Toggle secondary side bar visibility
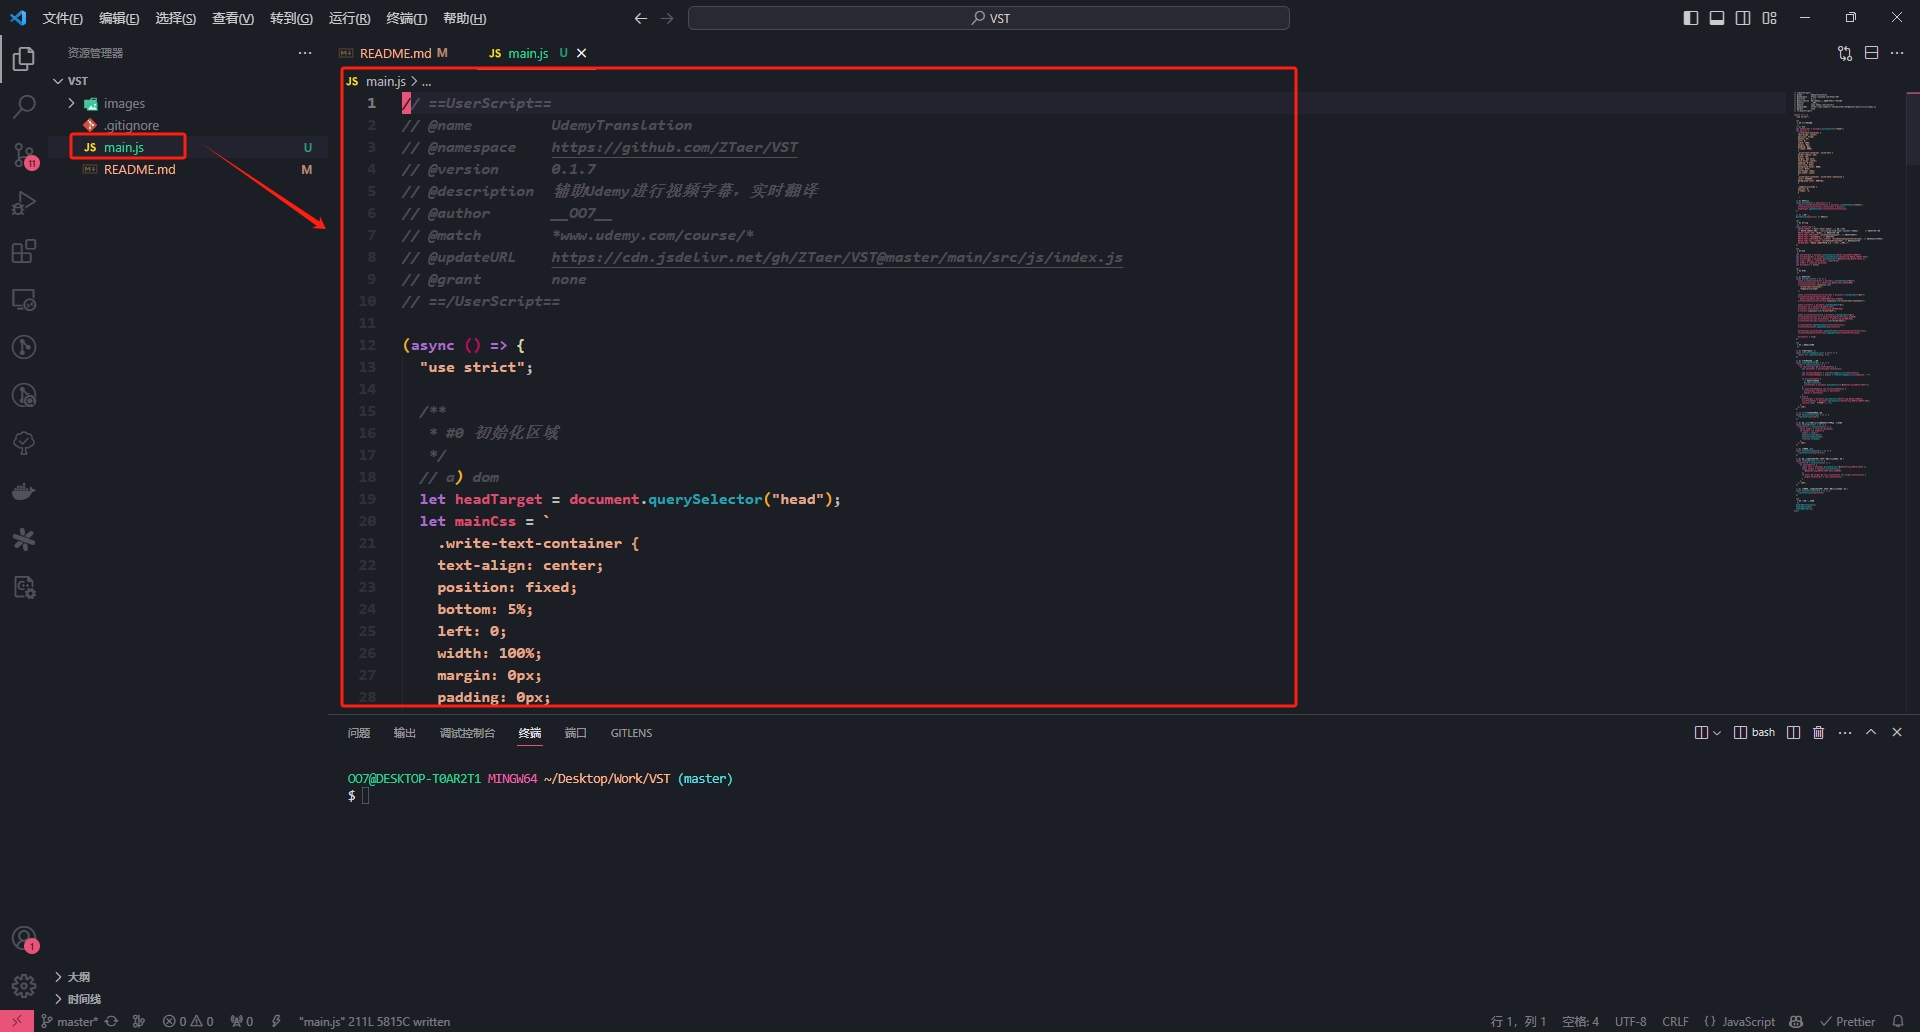 [x=1743, y=18]
